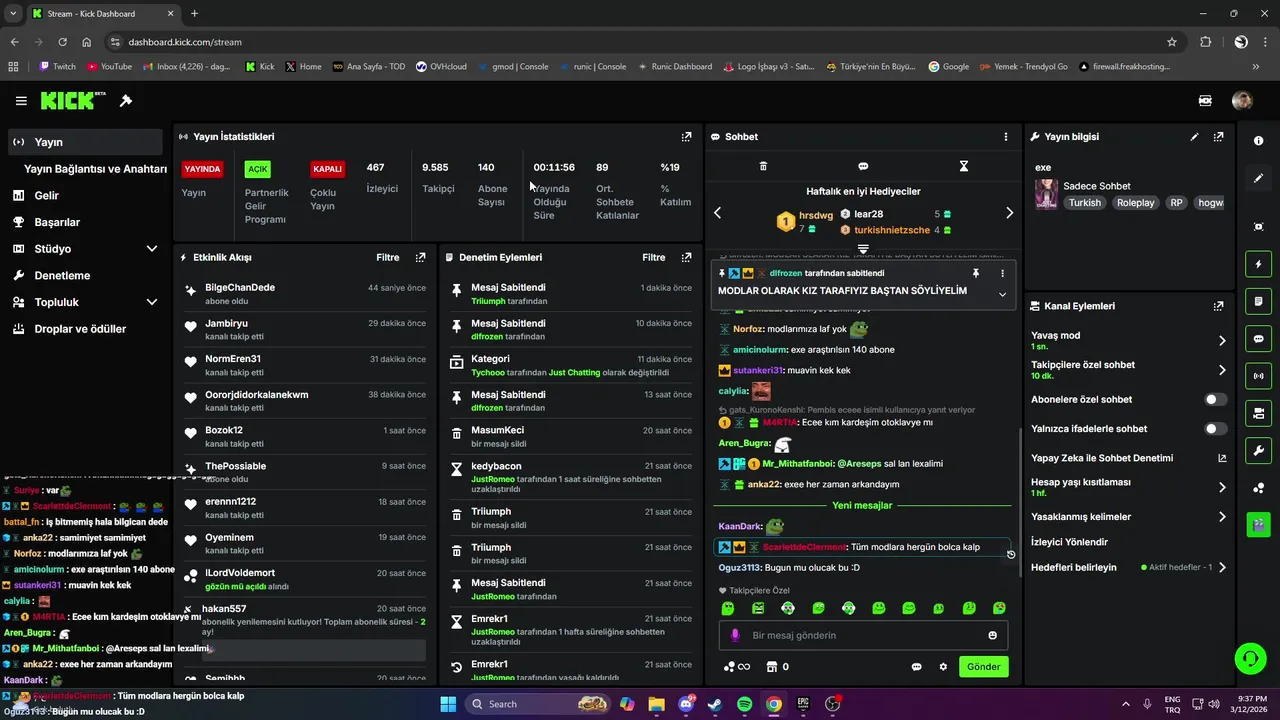
Task: Pop out the Yayın İstatistikleri panel
Action: click(686, 137)
